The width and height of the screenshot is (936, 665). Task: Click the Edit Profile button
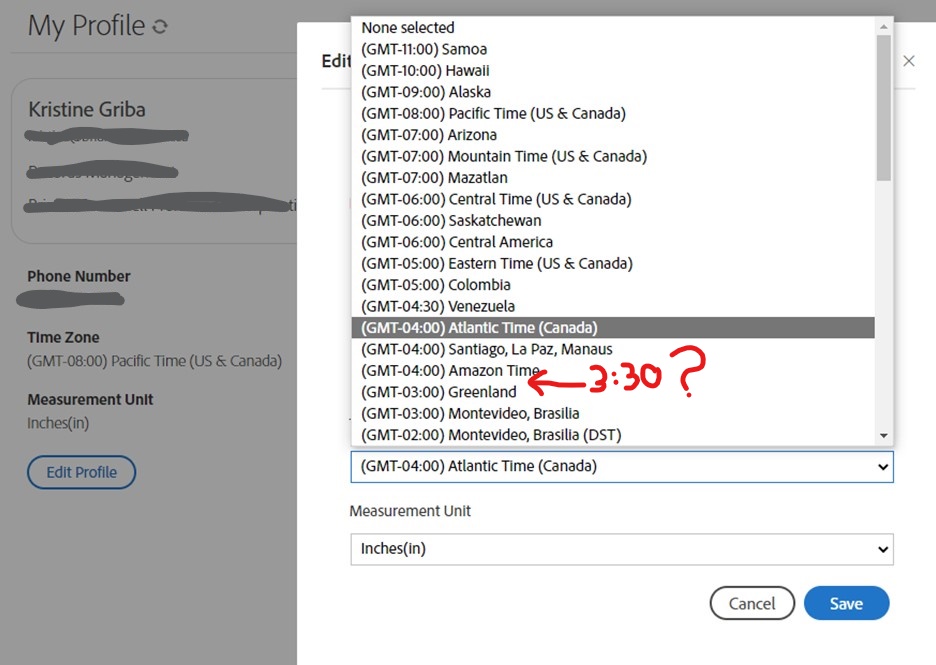[x=81, y=472]
